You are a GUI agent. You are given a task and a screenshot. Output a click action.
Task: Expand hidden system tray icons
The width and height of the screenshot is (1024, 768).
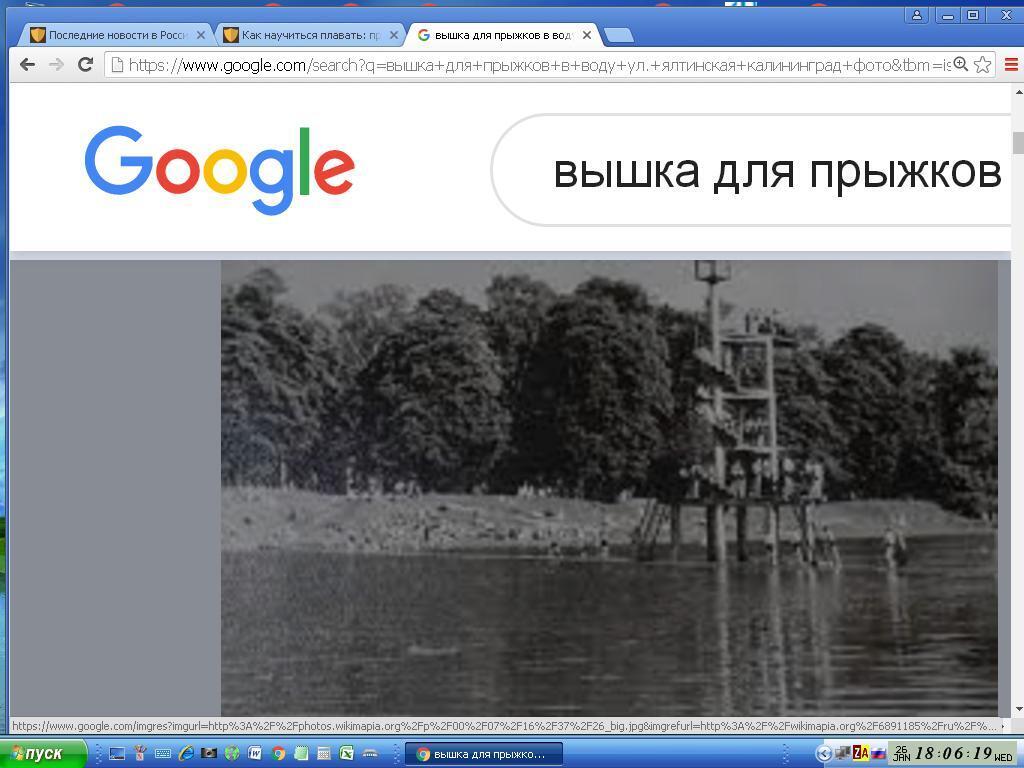pyautogui.click(x=823, y=753)
